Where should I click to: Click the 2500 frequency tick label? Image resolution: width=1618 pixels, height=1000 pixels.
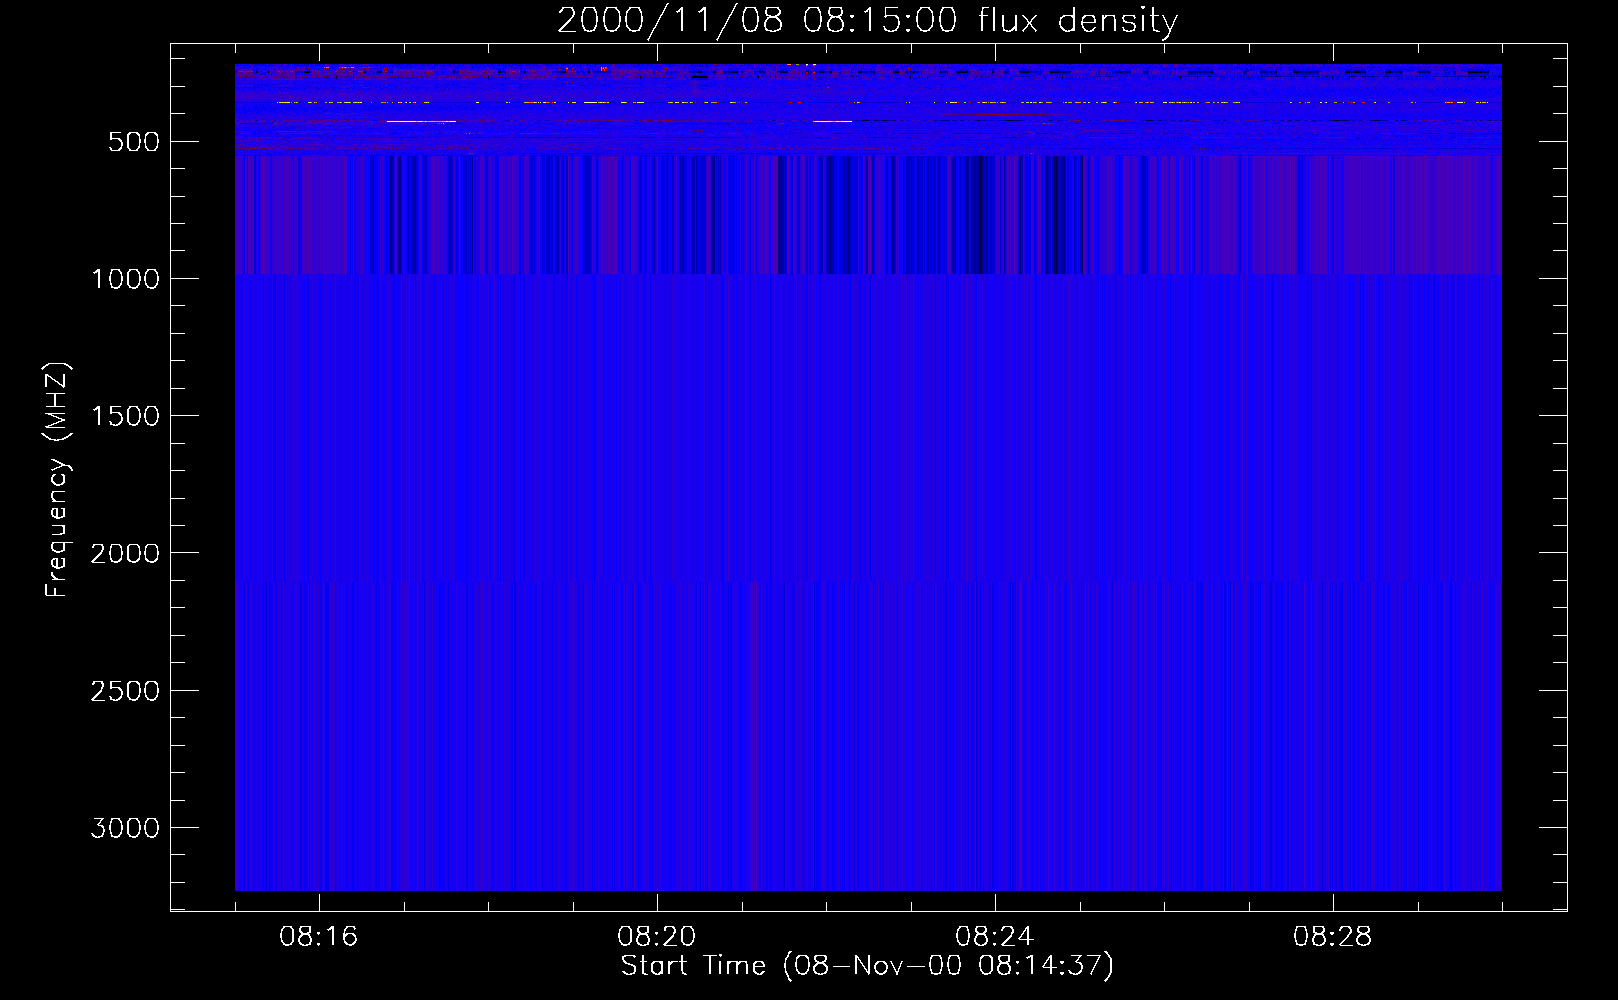[125, 691]
